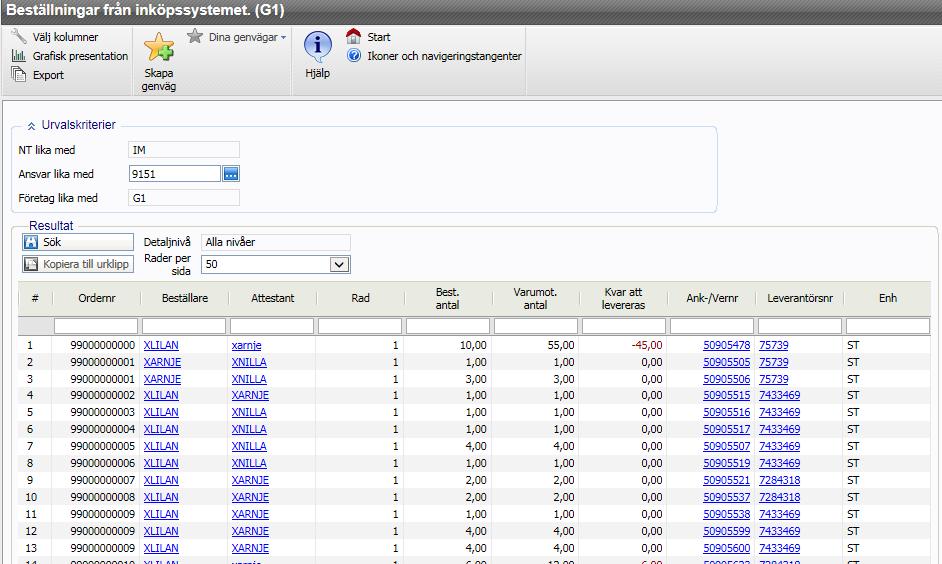
Task: Open link 50905519
Action: coord(726,463)
